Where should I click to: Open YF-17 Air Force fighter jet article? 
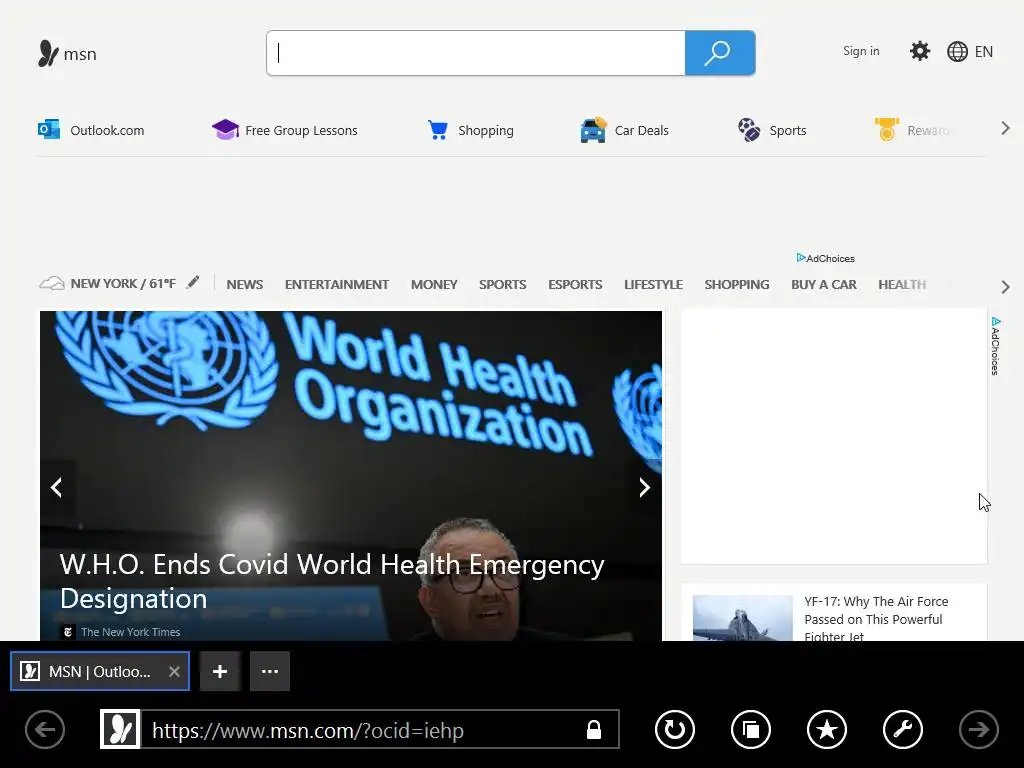(876, 618)
